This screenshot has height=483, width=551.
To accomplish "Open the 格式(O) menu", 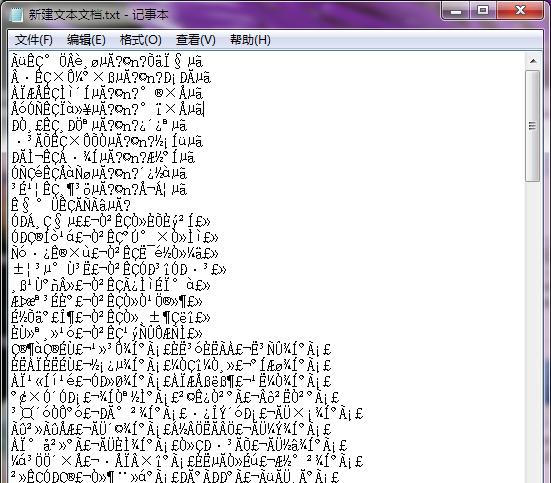I will (141, 40).
